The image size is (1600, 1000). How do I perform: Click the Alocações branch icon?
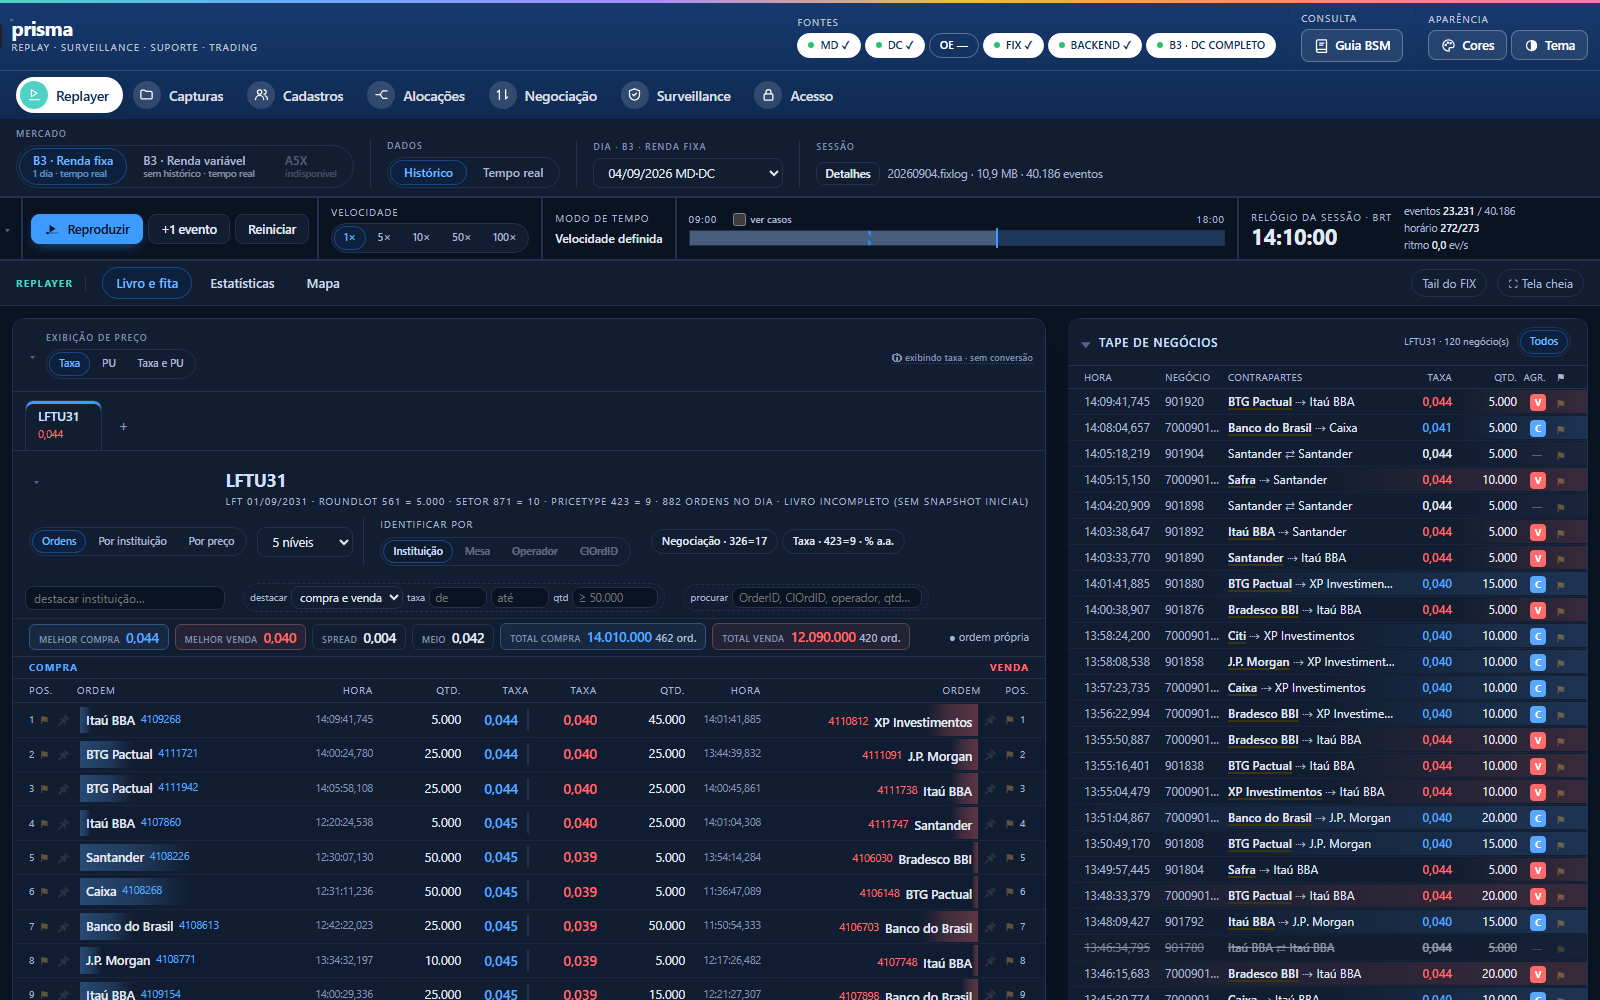tap(381, 95)
